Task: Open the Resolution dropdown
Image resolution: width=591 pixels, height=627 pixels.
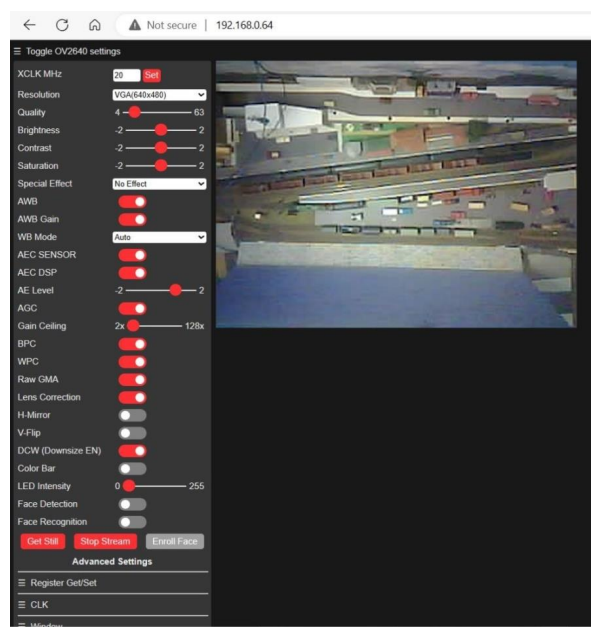Action: click(159, 95)
